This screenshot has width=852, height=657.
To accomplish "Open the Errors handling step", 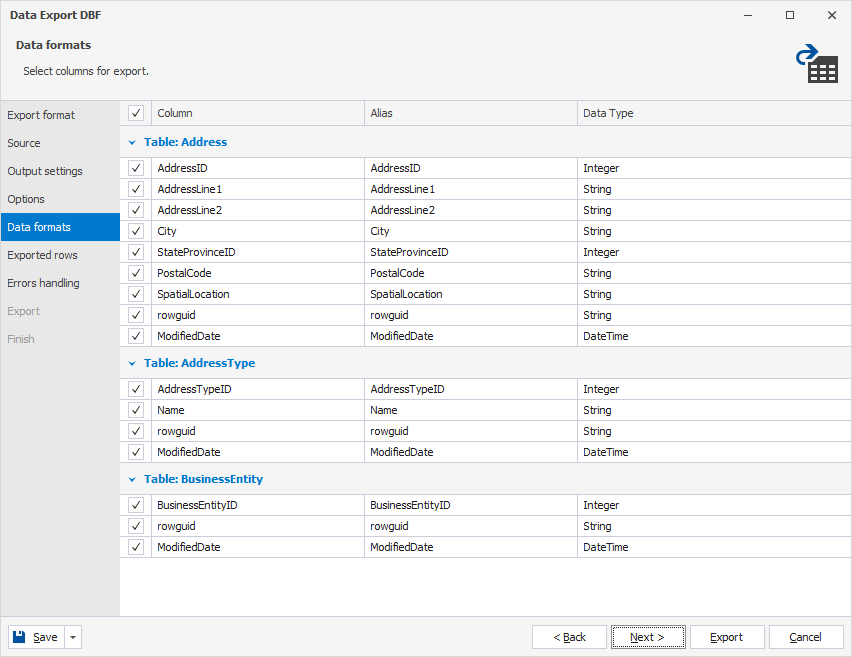I will [x=60, y=283].
